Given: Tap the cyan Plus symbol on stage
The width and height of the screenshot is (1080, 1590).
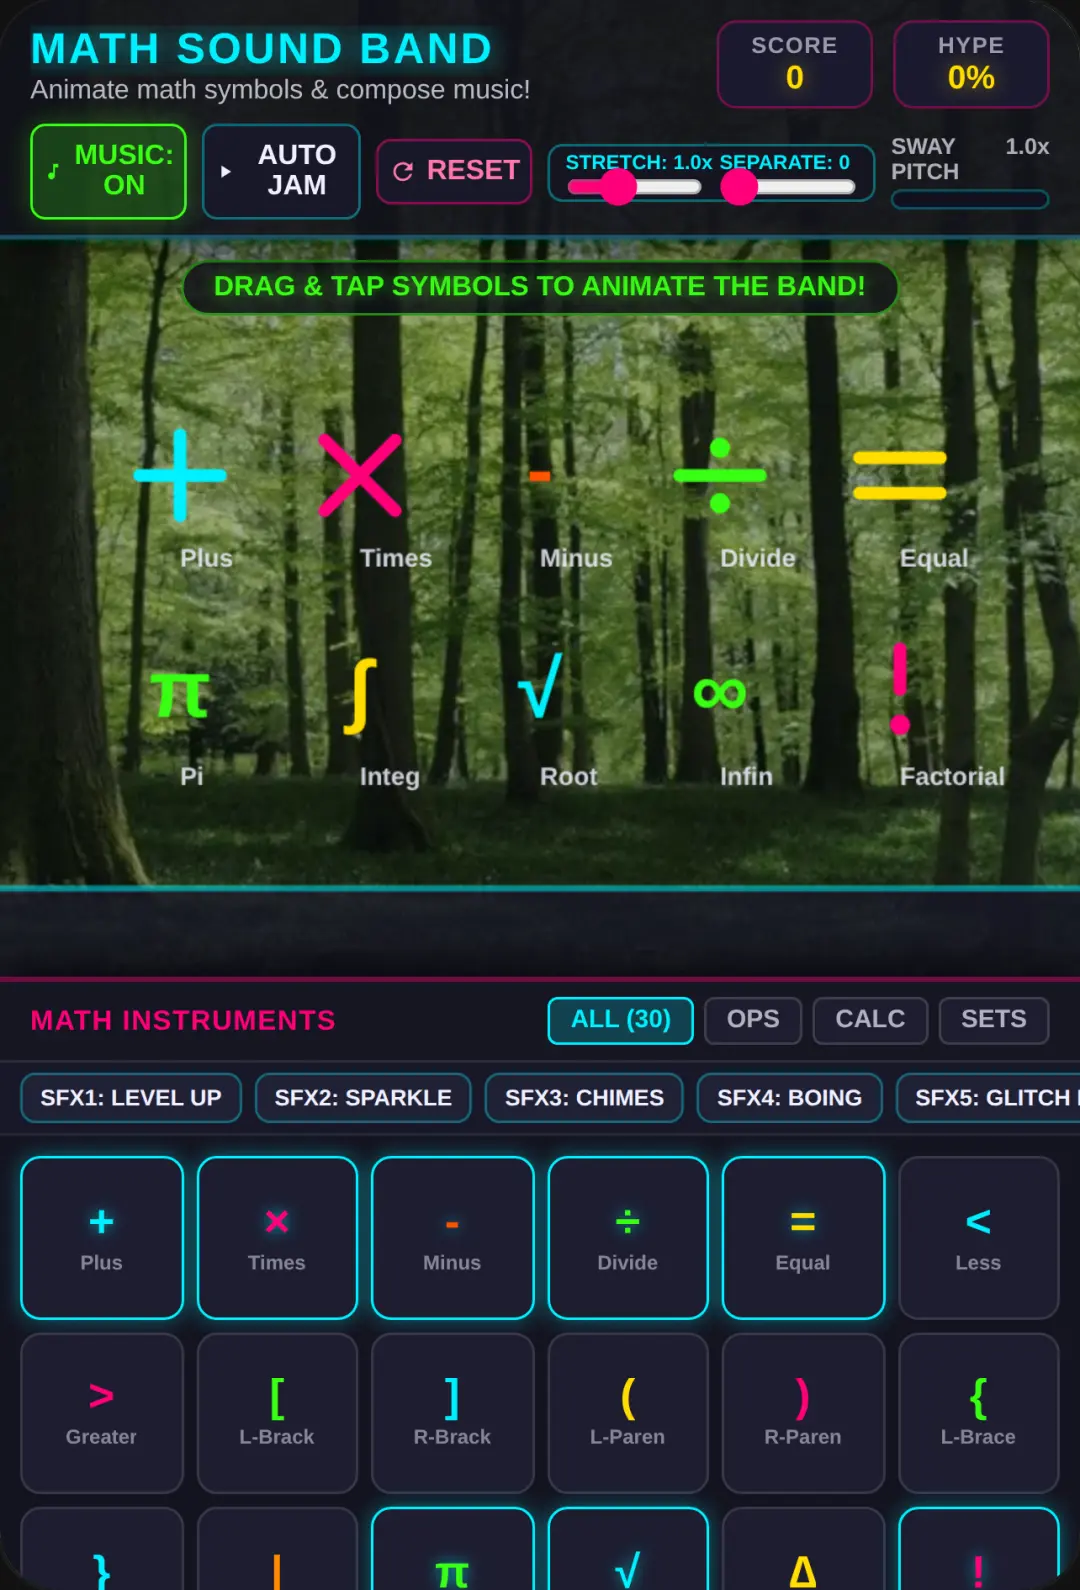Looking at the screenshot, I should click(180, 475).
